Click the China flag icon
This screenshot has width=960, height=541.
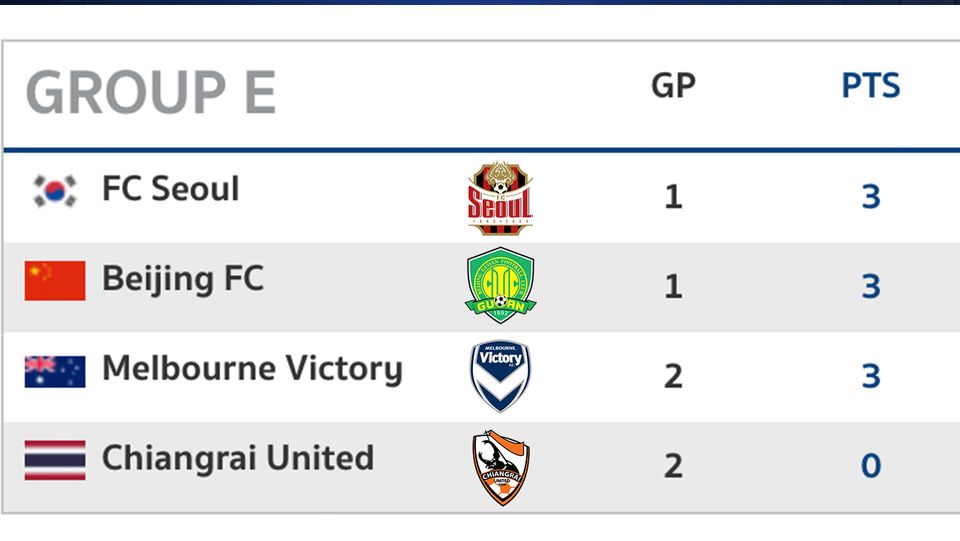[x=55, y=281]
